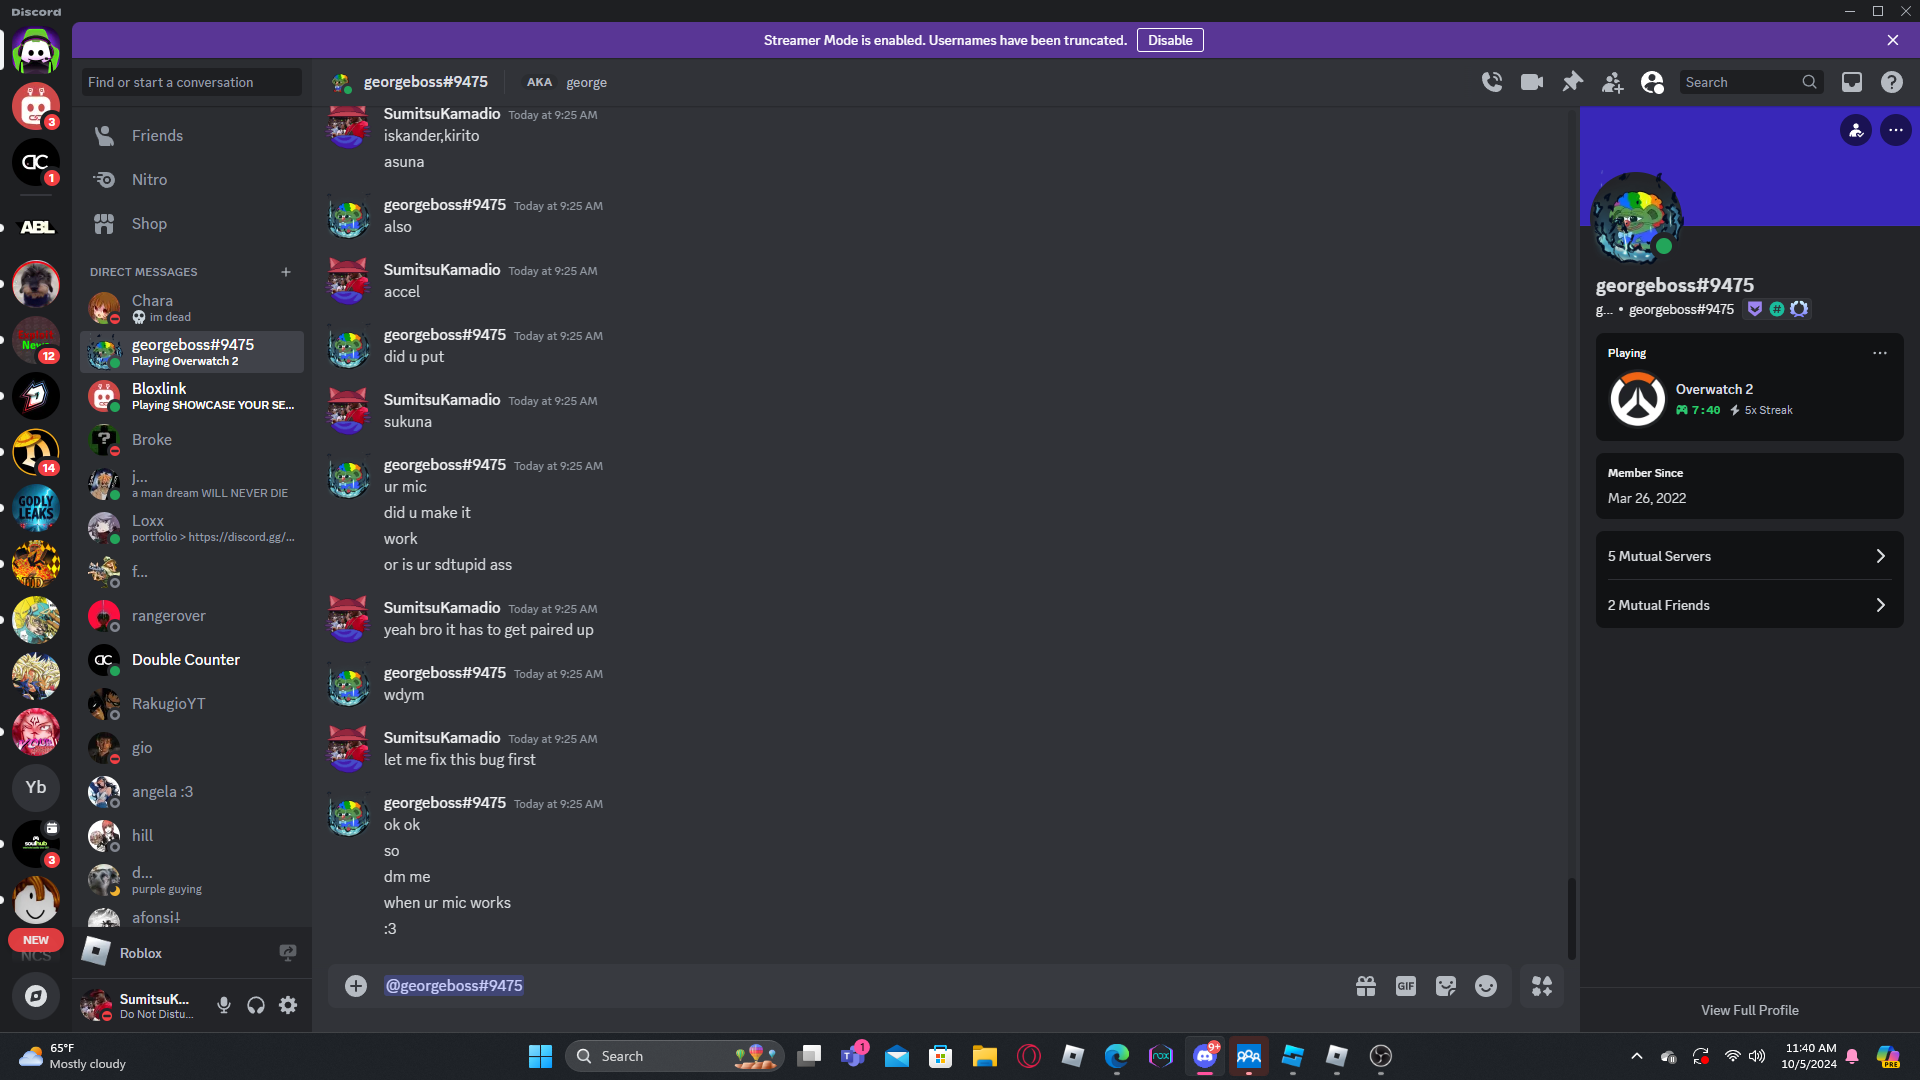This screenshot has height=1080, width=1920.
Task: Start a voice call with georgeboss
Action: pos(1492,82)
